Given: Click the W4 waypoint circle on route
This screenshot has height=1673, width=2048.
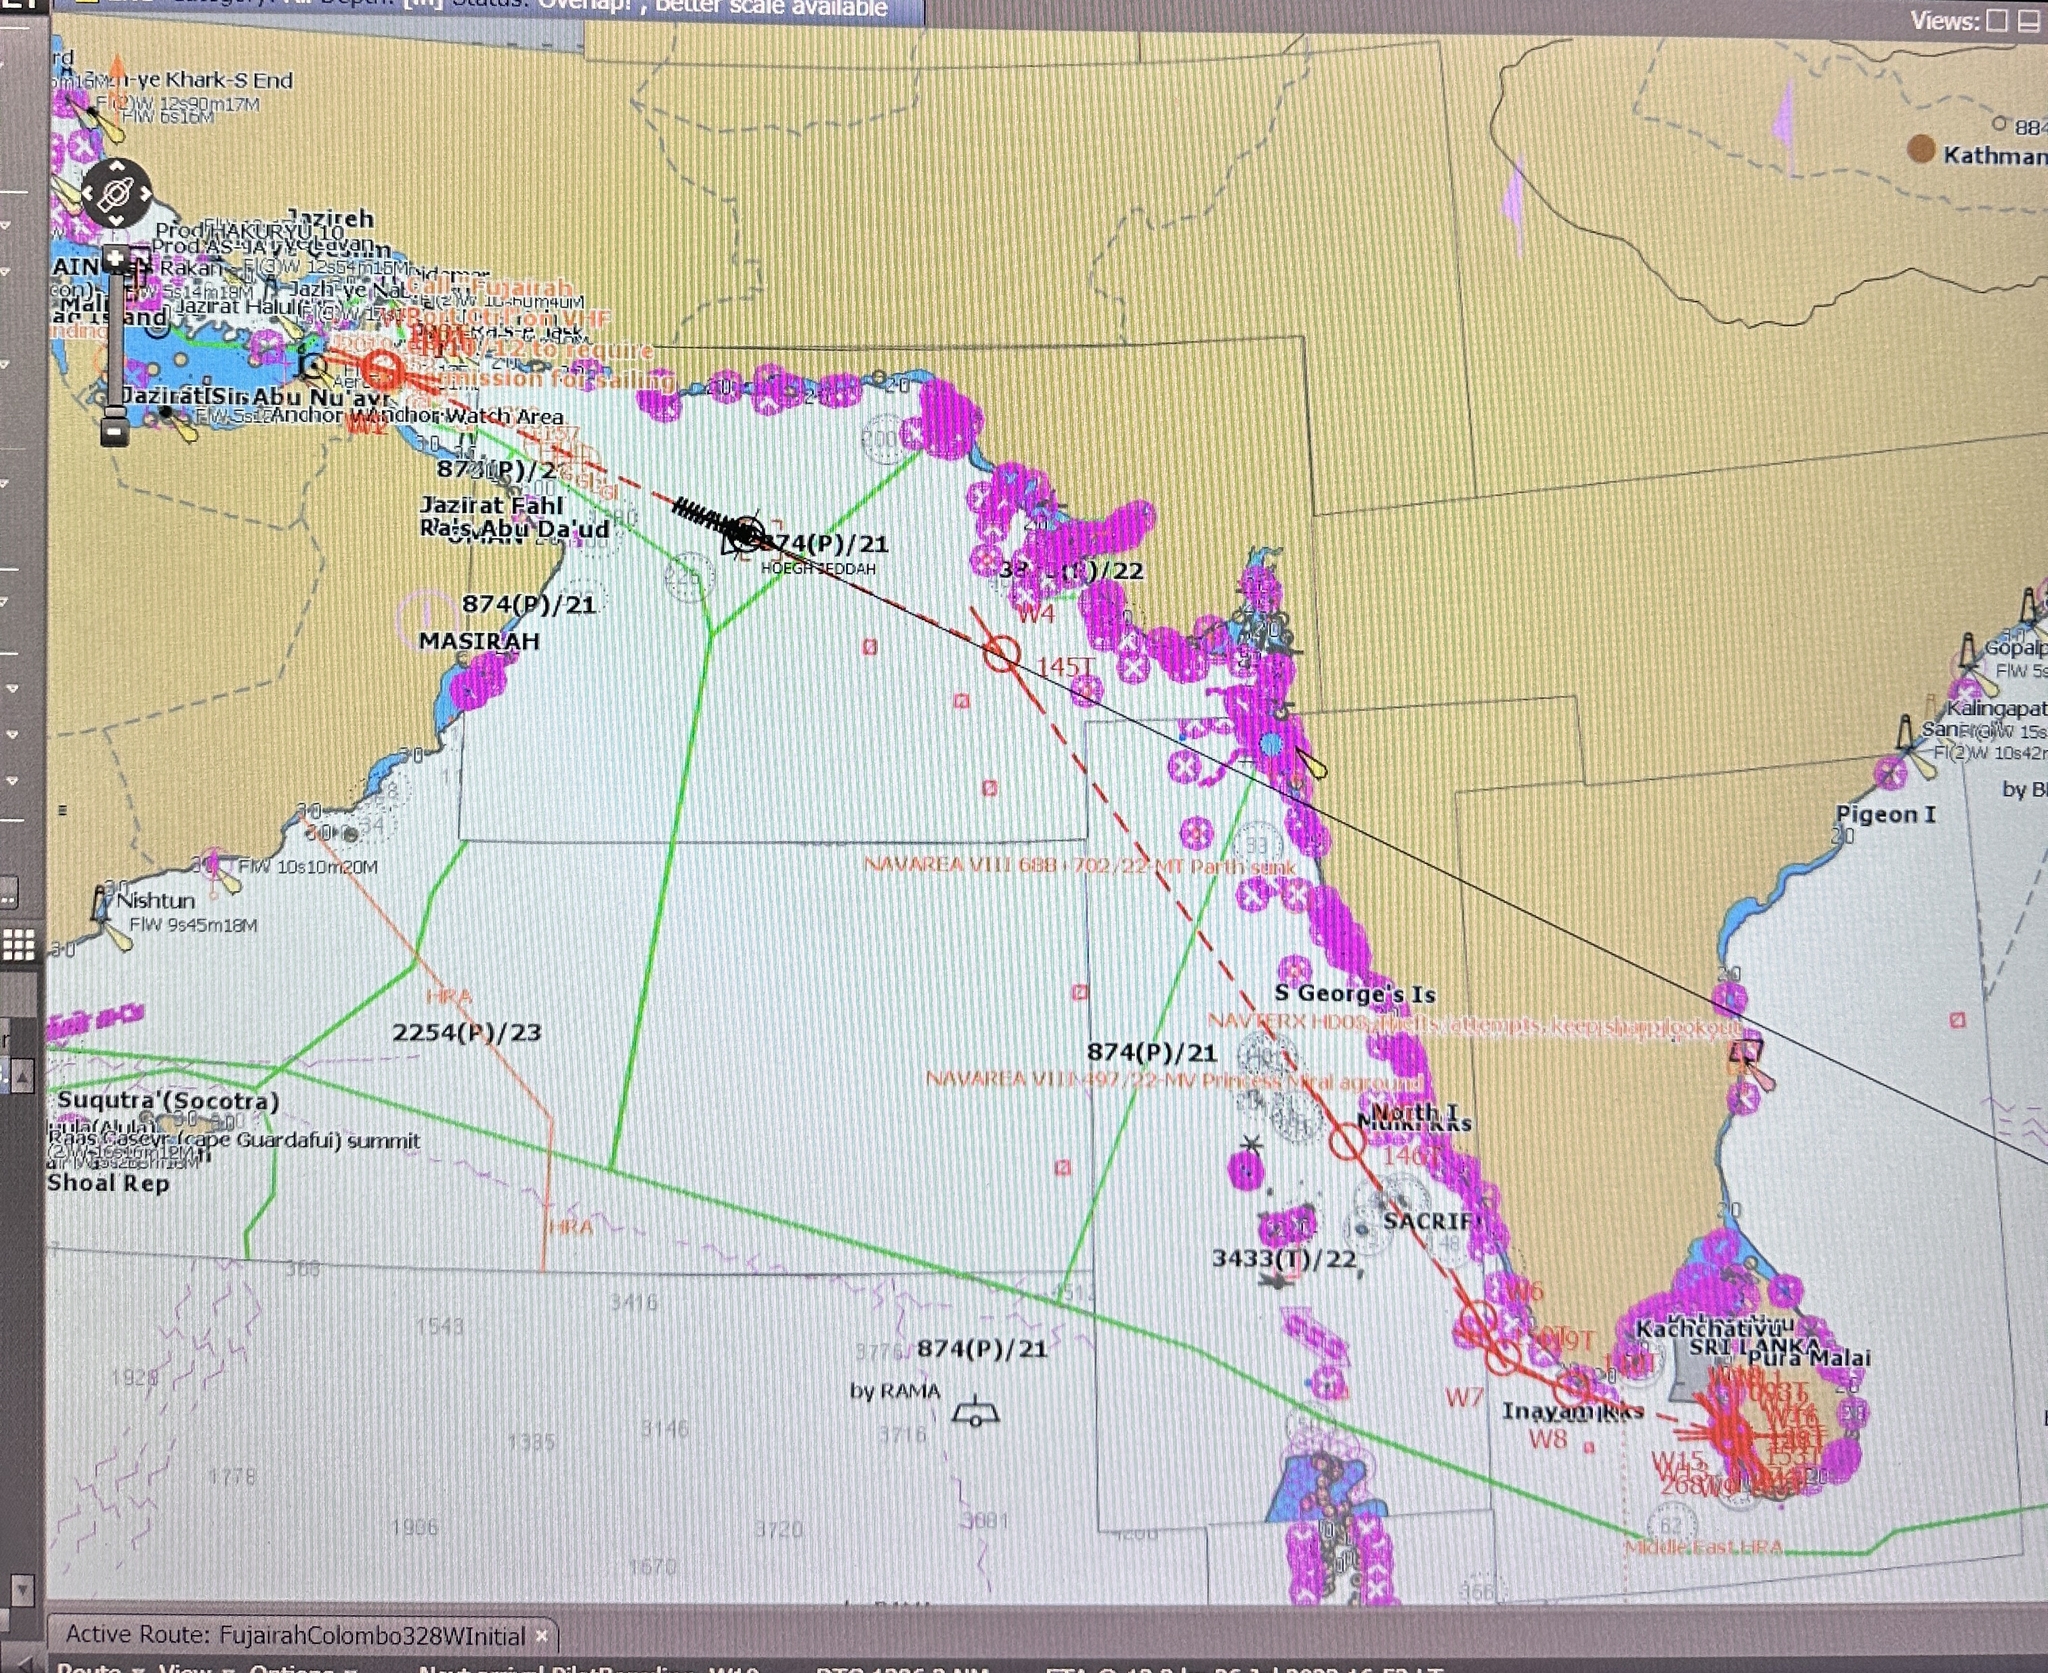Looking at the screenshot, I should [x=1000, y=654].
